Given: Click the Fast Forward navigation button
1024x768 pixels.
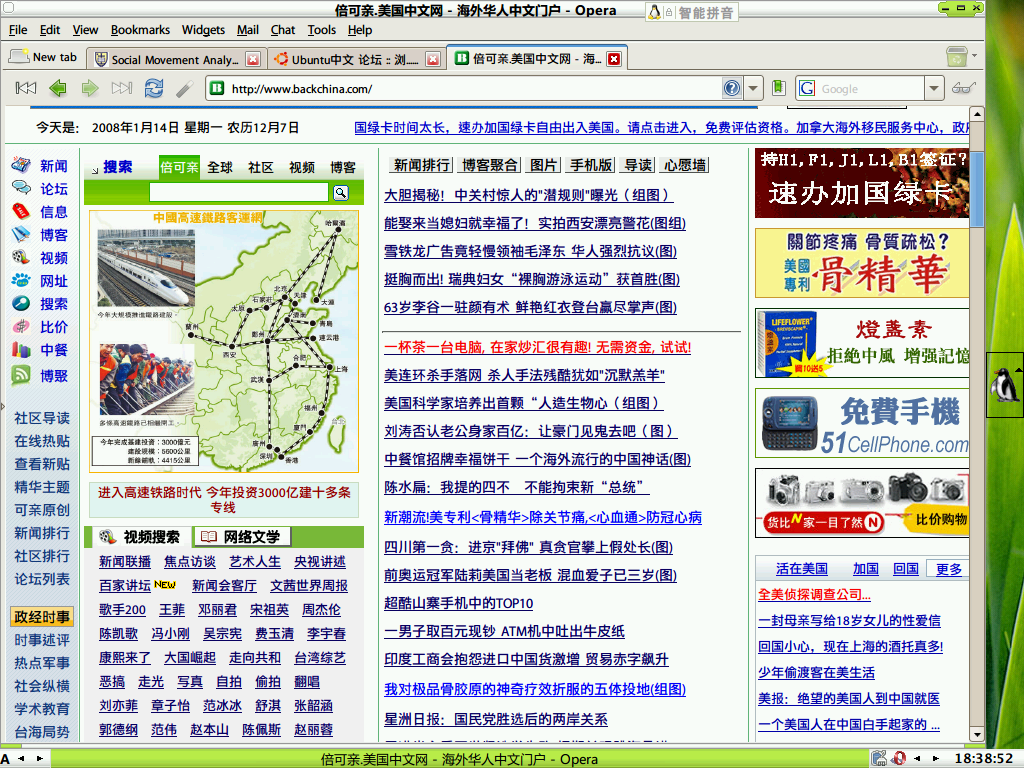Looking at the screenshot, I should pos(122,88).
